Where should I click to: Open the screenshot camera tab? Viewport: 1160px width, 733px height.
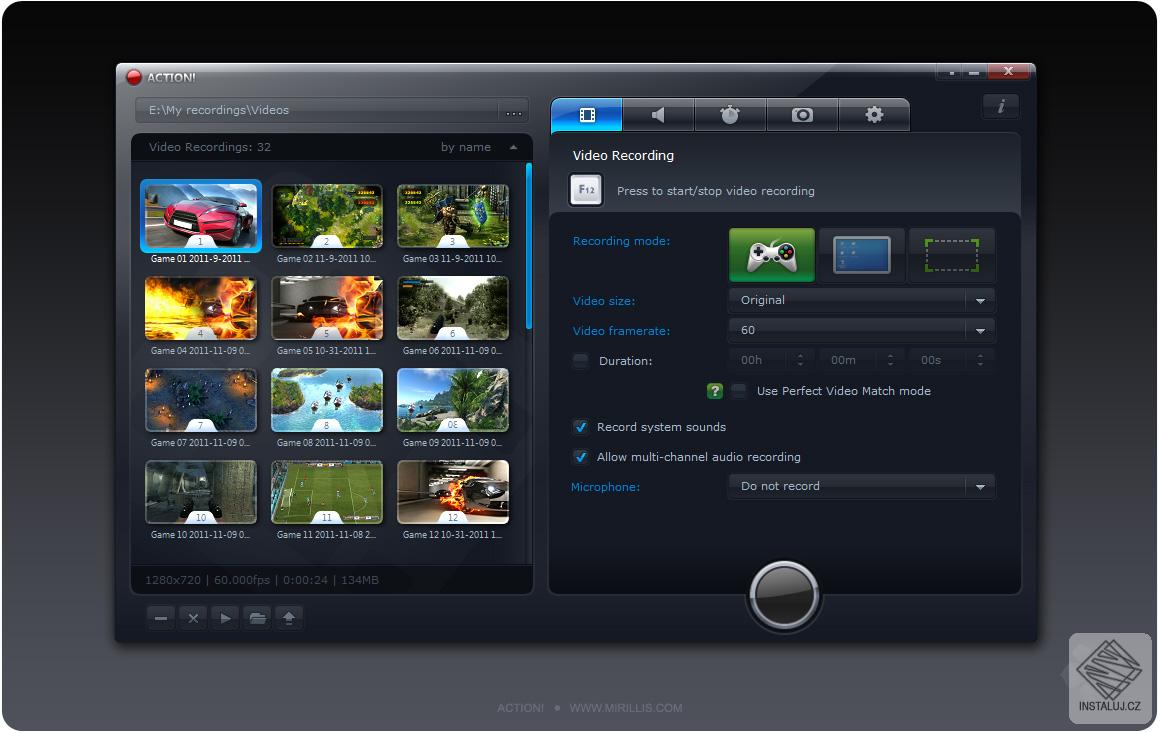tap(802, 115)
